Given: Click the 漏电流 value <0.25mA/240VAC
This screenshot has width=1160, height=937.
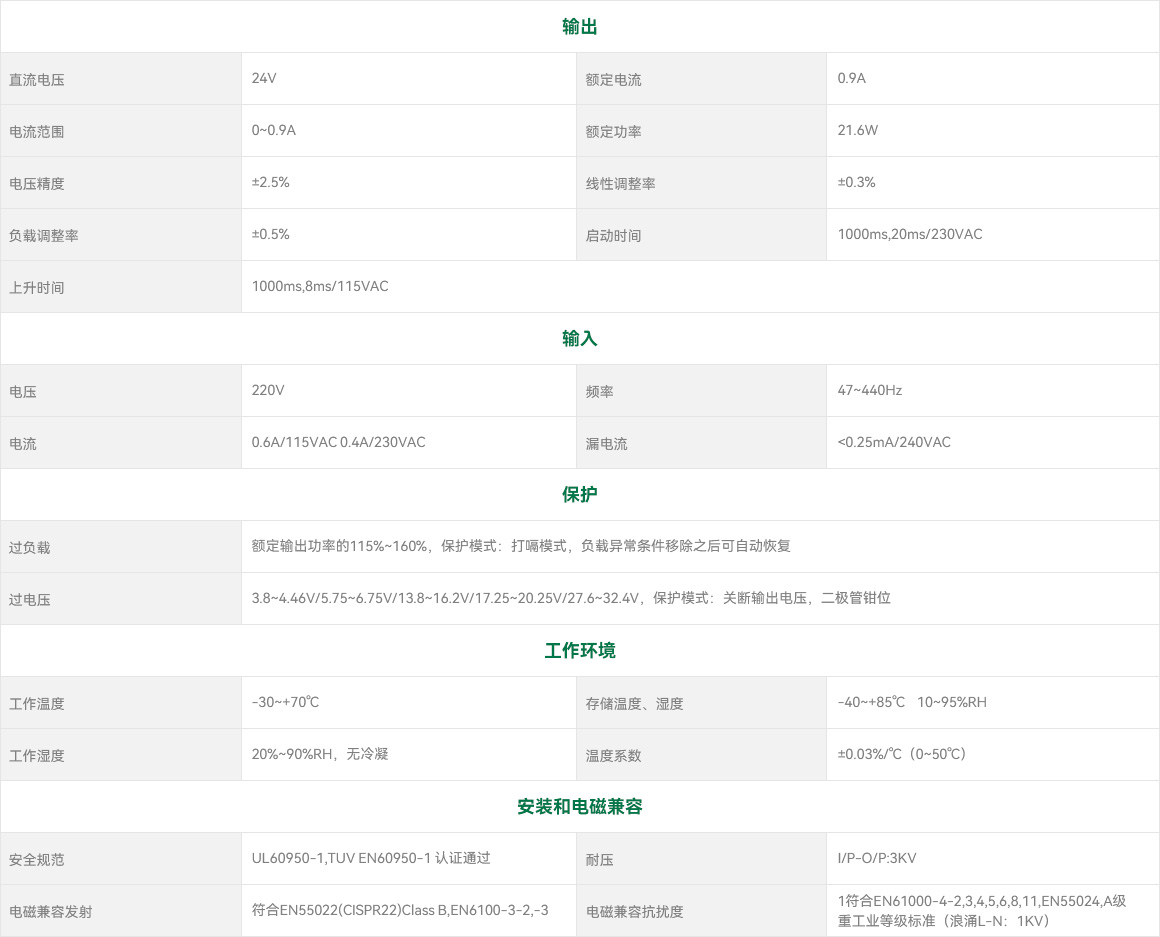Looking at the screenshot, I should 894,442.
